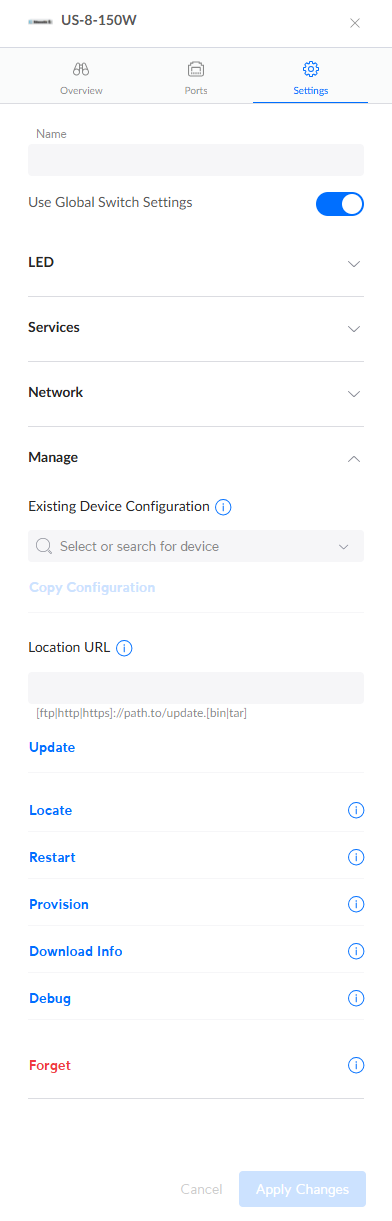Click the info icon next to Existing Device Configuration
The image size is (392, 1221).
[x=223, y=507]
